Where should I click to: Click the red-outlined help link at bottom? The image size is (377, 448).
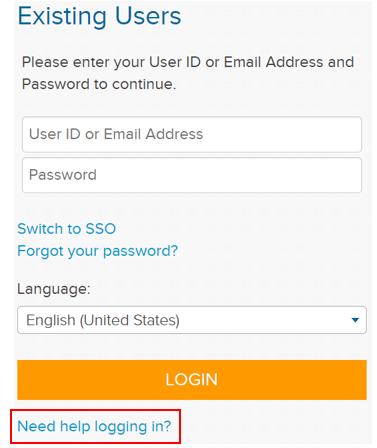94,426
